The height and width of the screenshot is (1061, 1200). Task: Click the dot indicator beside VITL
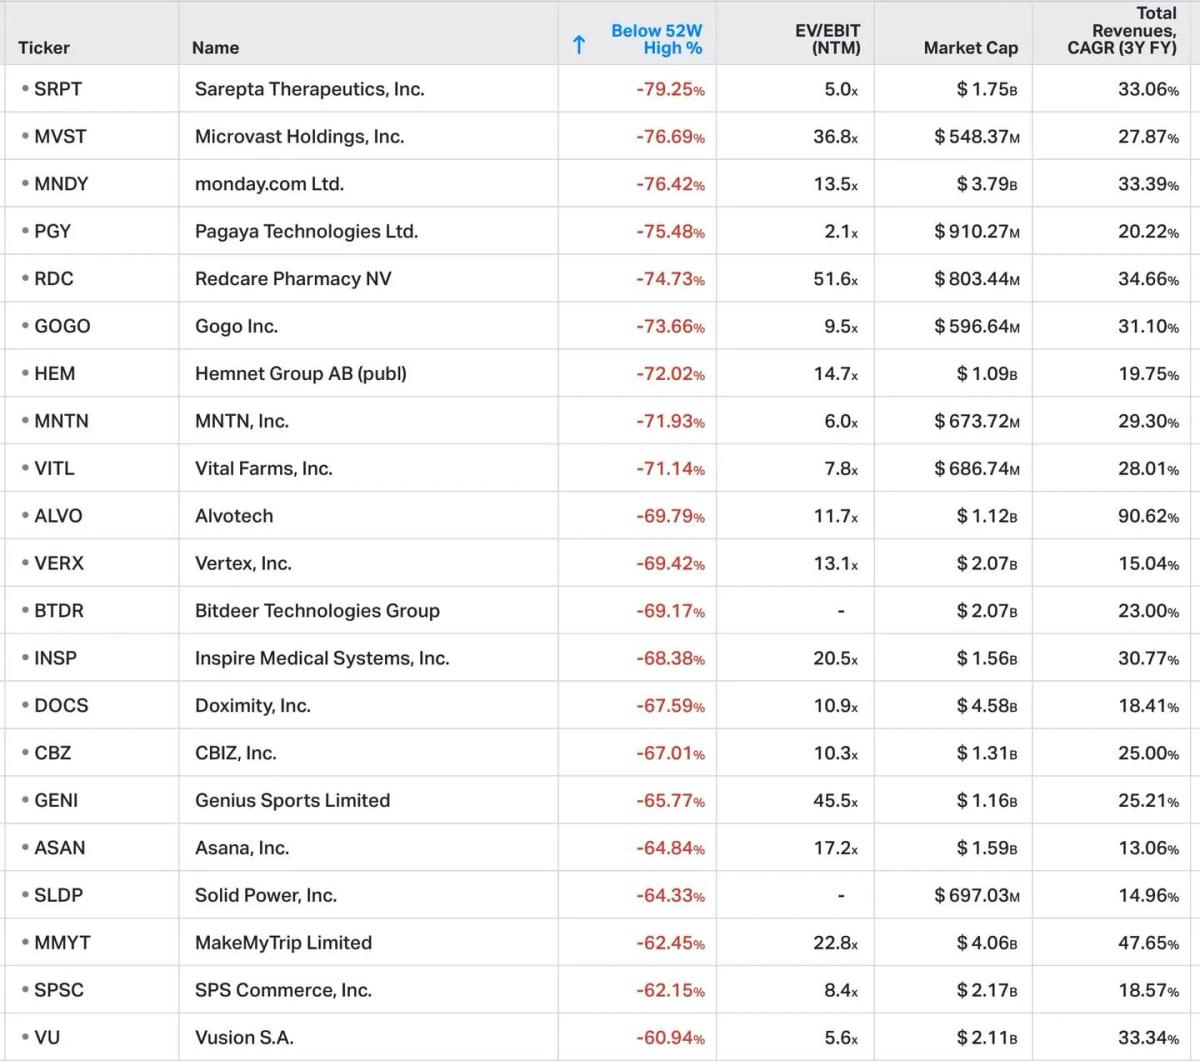pos(26,468)
